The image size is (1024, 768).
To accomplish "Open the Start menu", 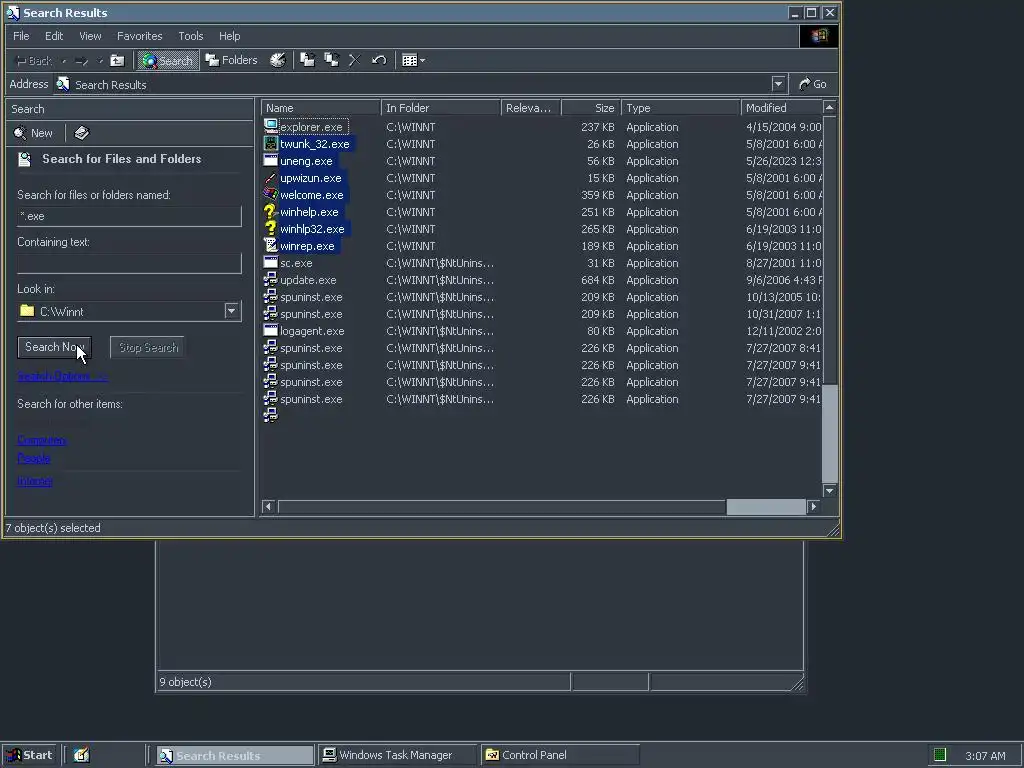I will [x=29, y=755].
